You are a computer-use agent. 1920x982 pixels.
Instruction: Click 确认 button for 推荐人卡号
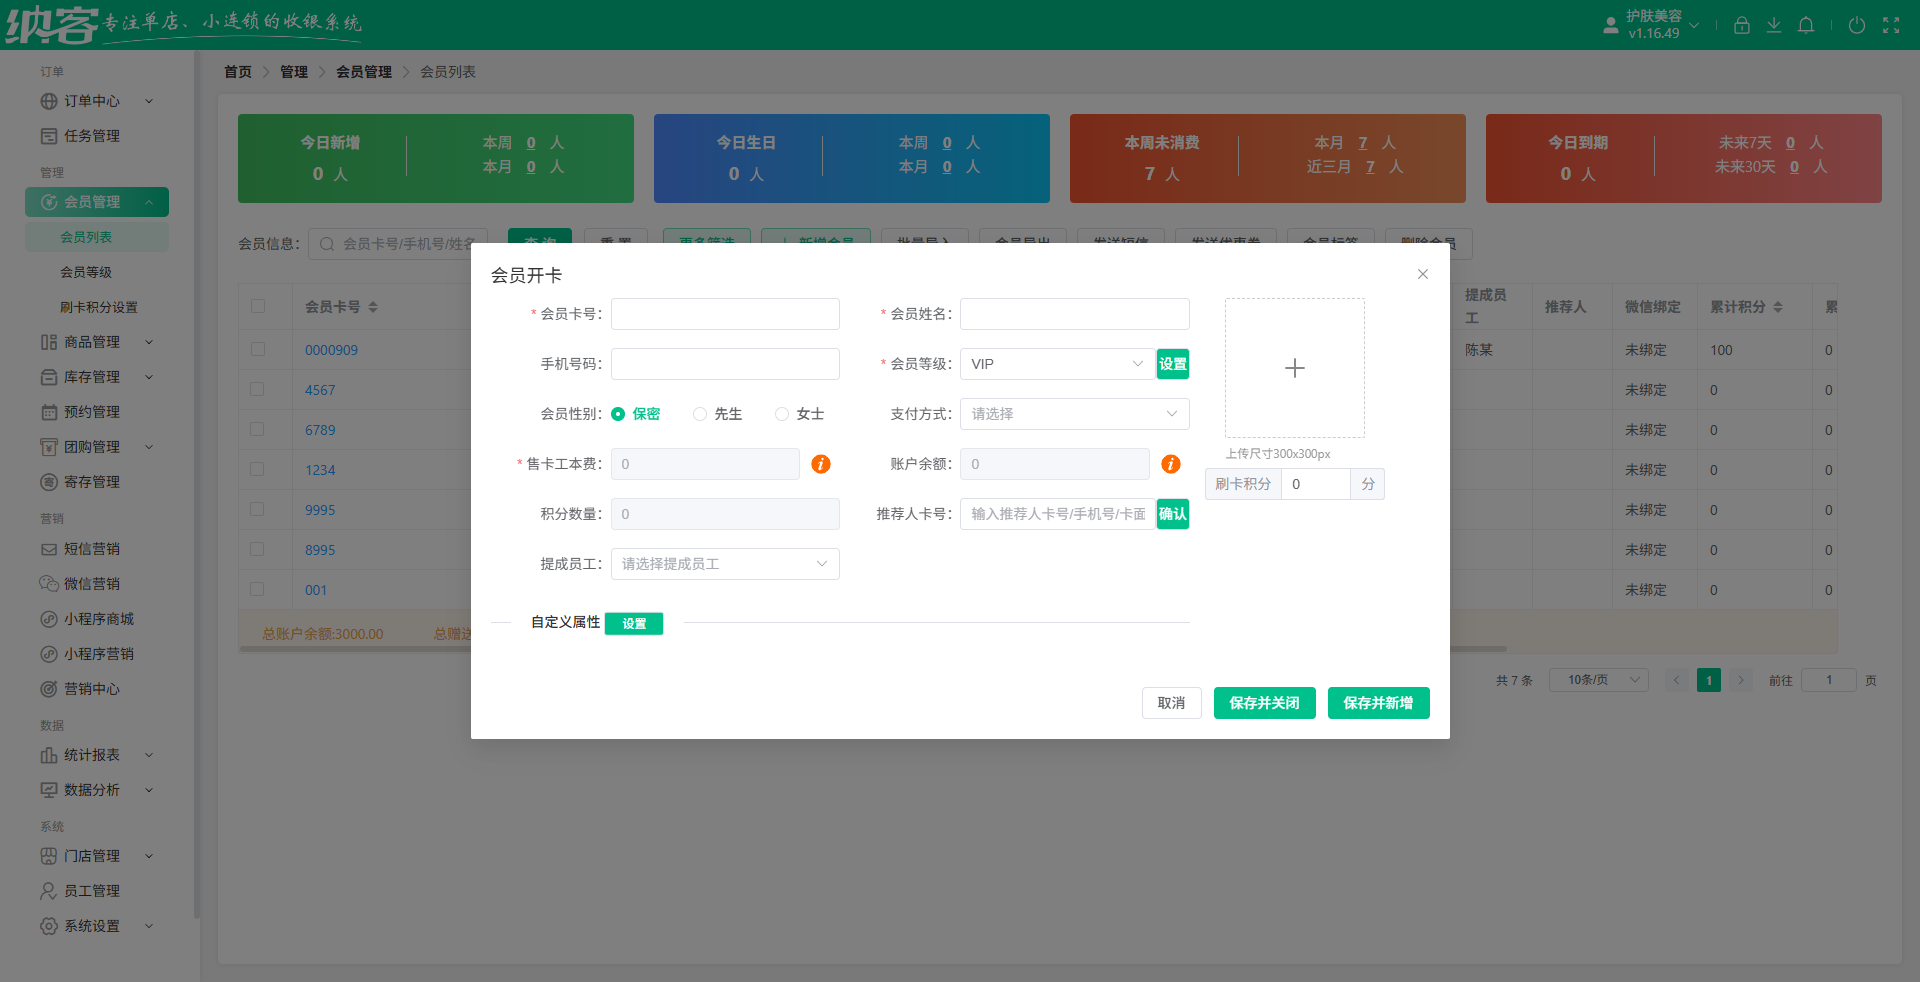[x=1173, y=514]
